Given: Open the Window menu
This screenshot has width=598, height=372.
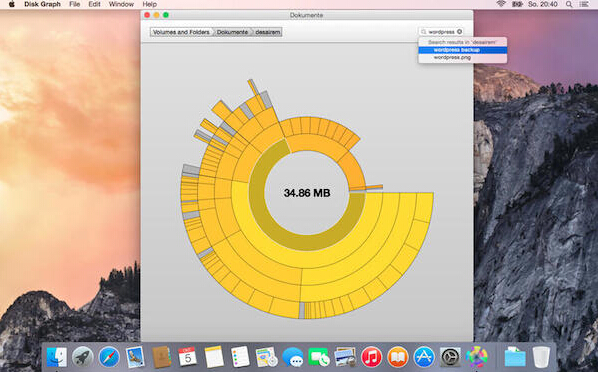Looking at the screenshot, I should [121, 4].
